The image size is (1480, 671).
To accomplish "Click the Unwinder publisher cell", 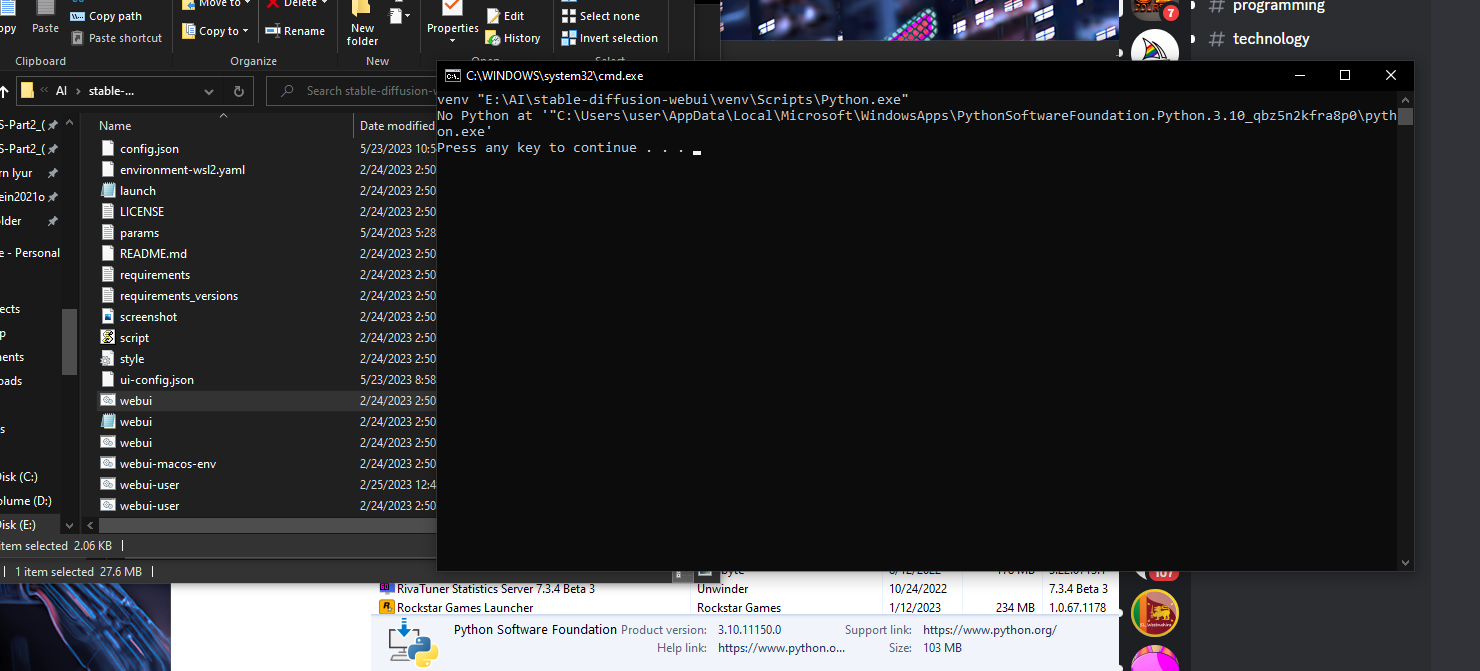I will [x=723, y=589].
